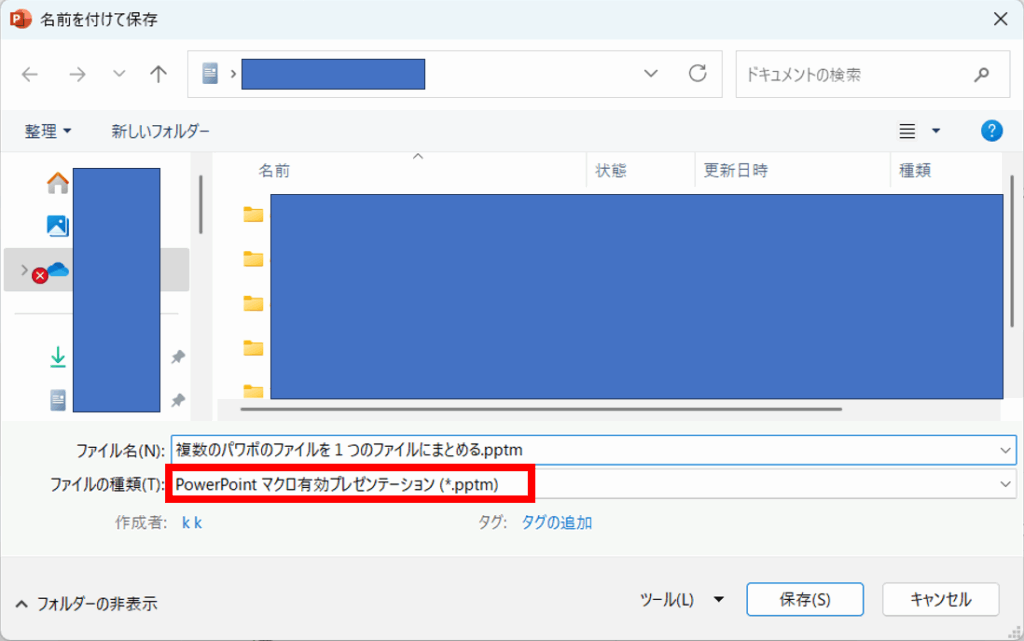1024x641 pixels.
Task: Click the view layout icon
Action: coord(908,131)
